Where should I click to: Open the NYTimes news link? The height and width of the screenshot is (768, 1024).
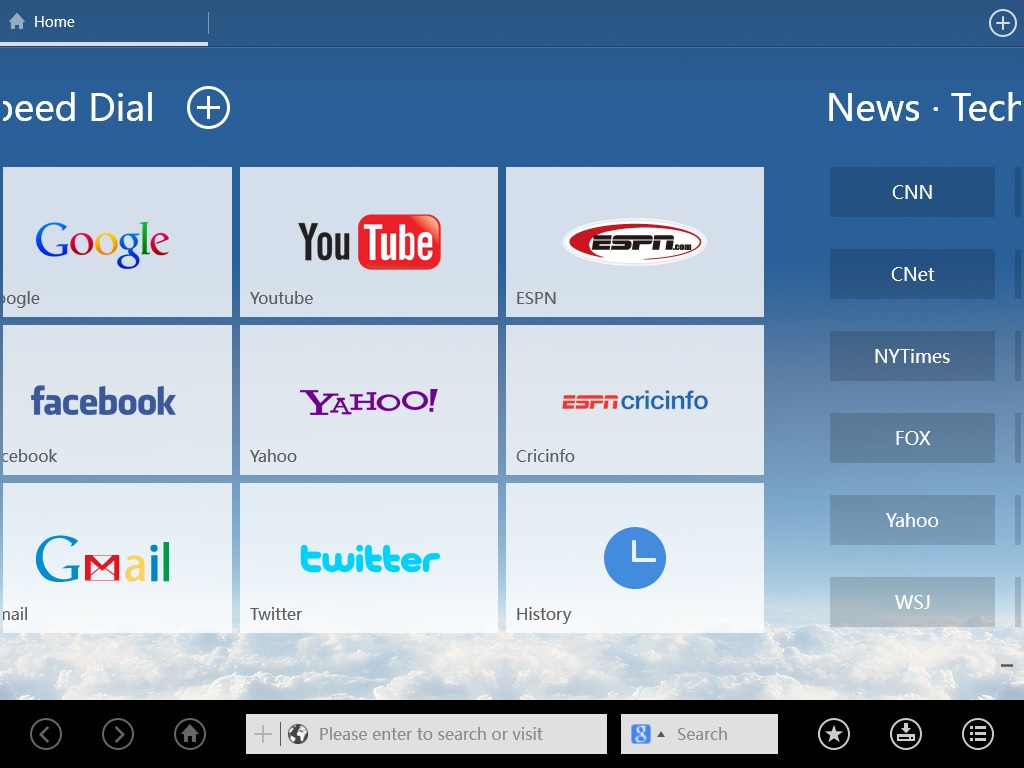tap(912, 356)
